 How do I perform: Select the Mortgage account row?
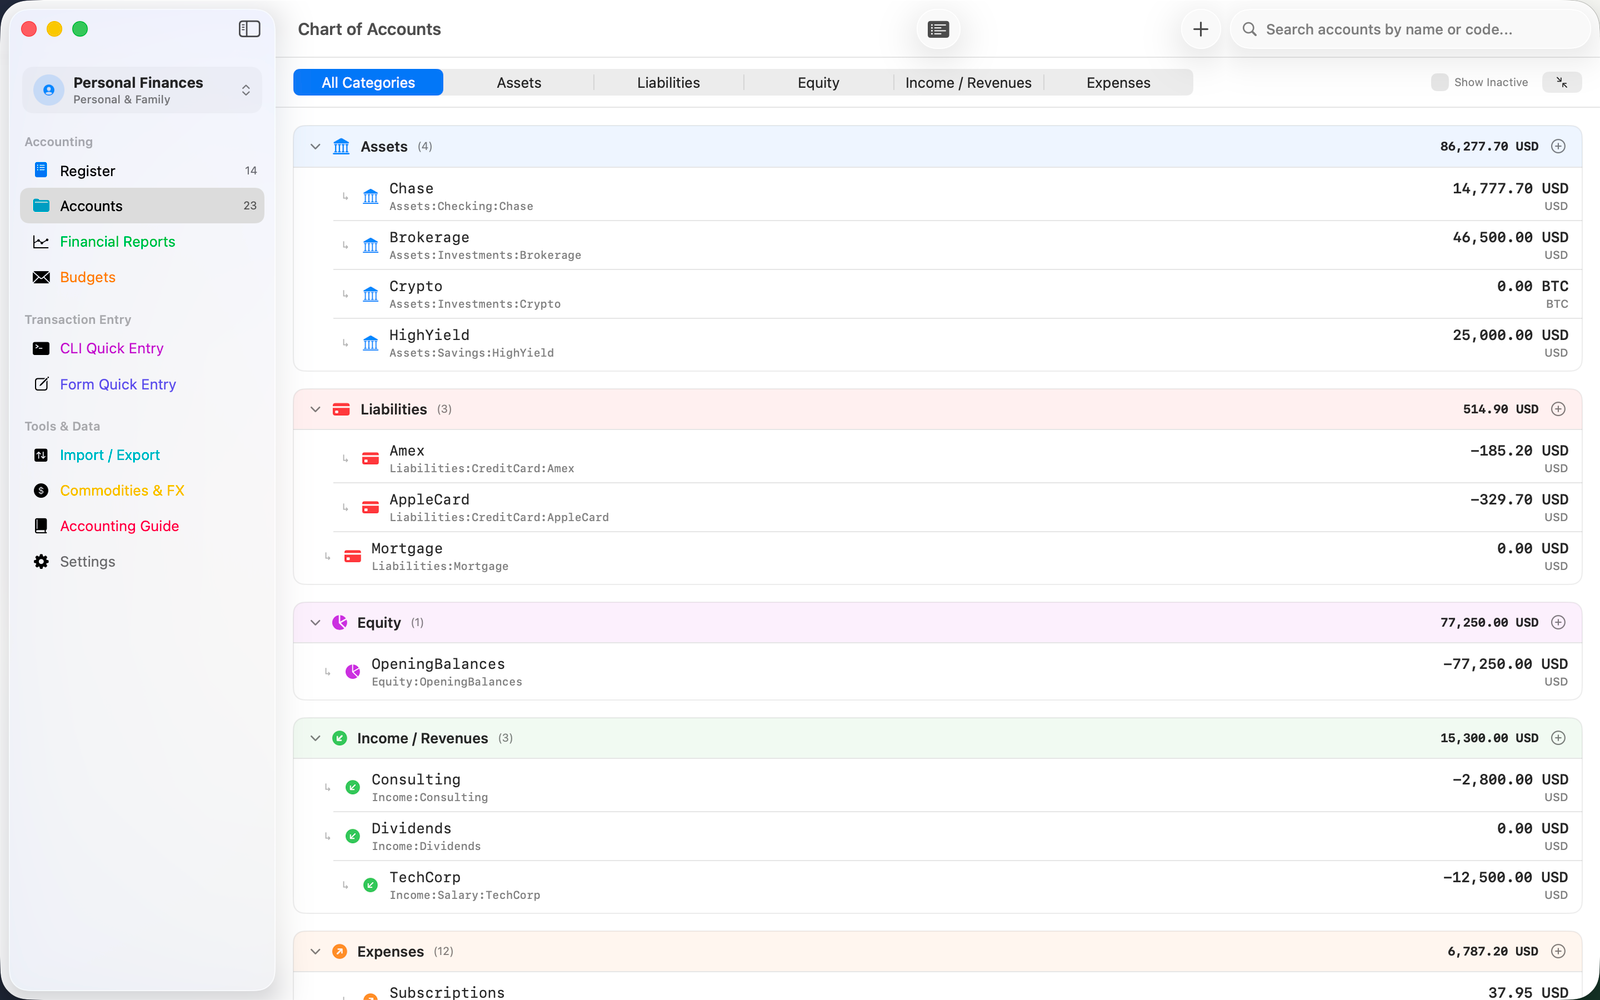[x=937, y=556]
